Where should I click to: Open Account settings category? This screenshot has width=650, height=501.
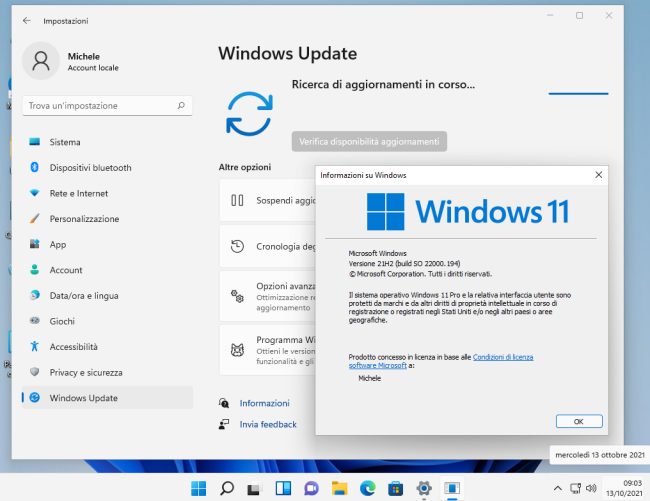107,270
